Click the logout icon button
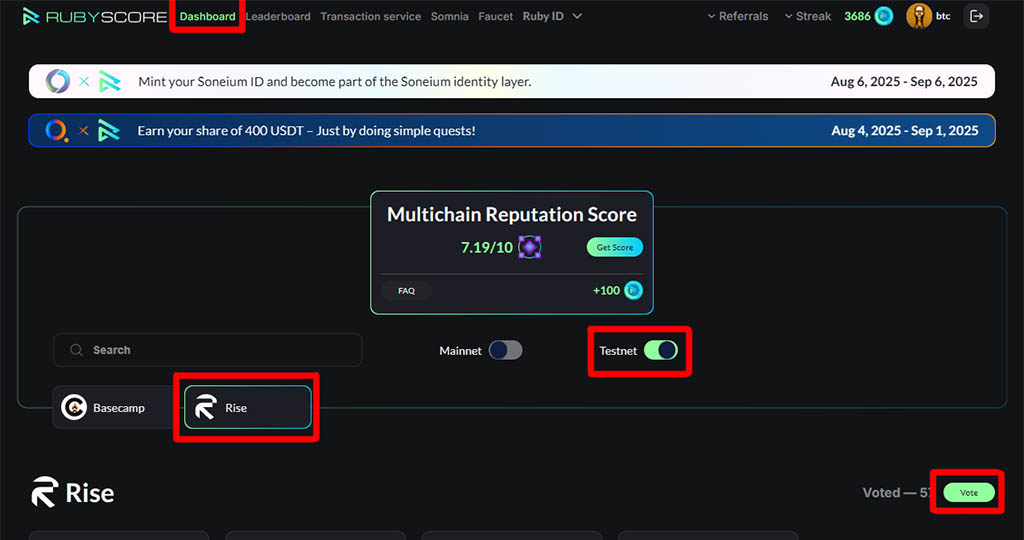Image resolution: width=1024 pixels, height=540 pixels. (x=976, y=16)
